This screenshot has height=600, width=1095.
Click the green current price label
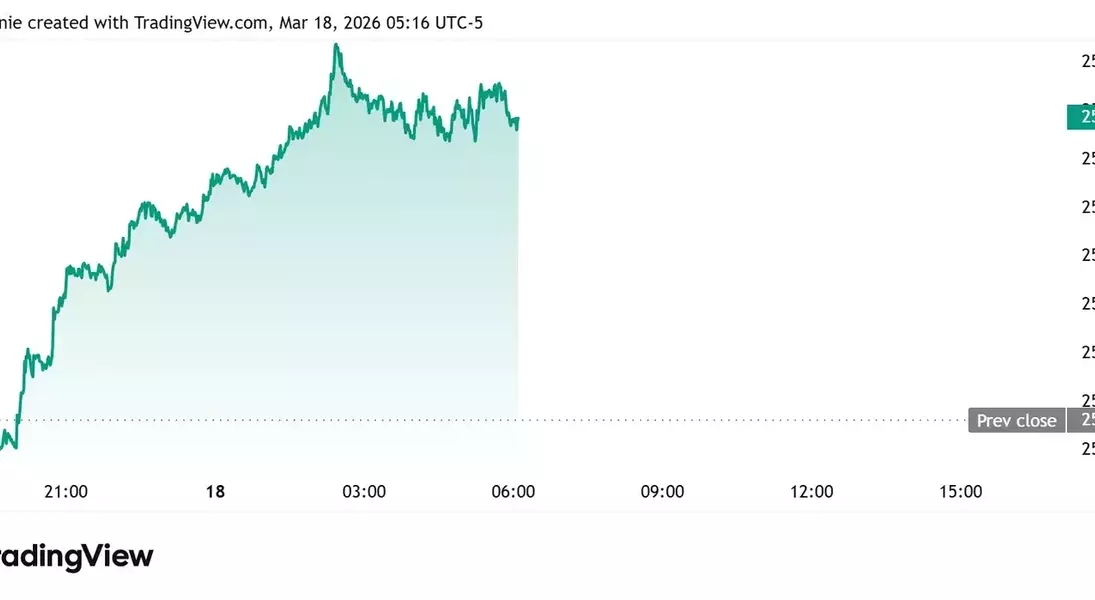click(1081, 117)
